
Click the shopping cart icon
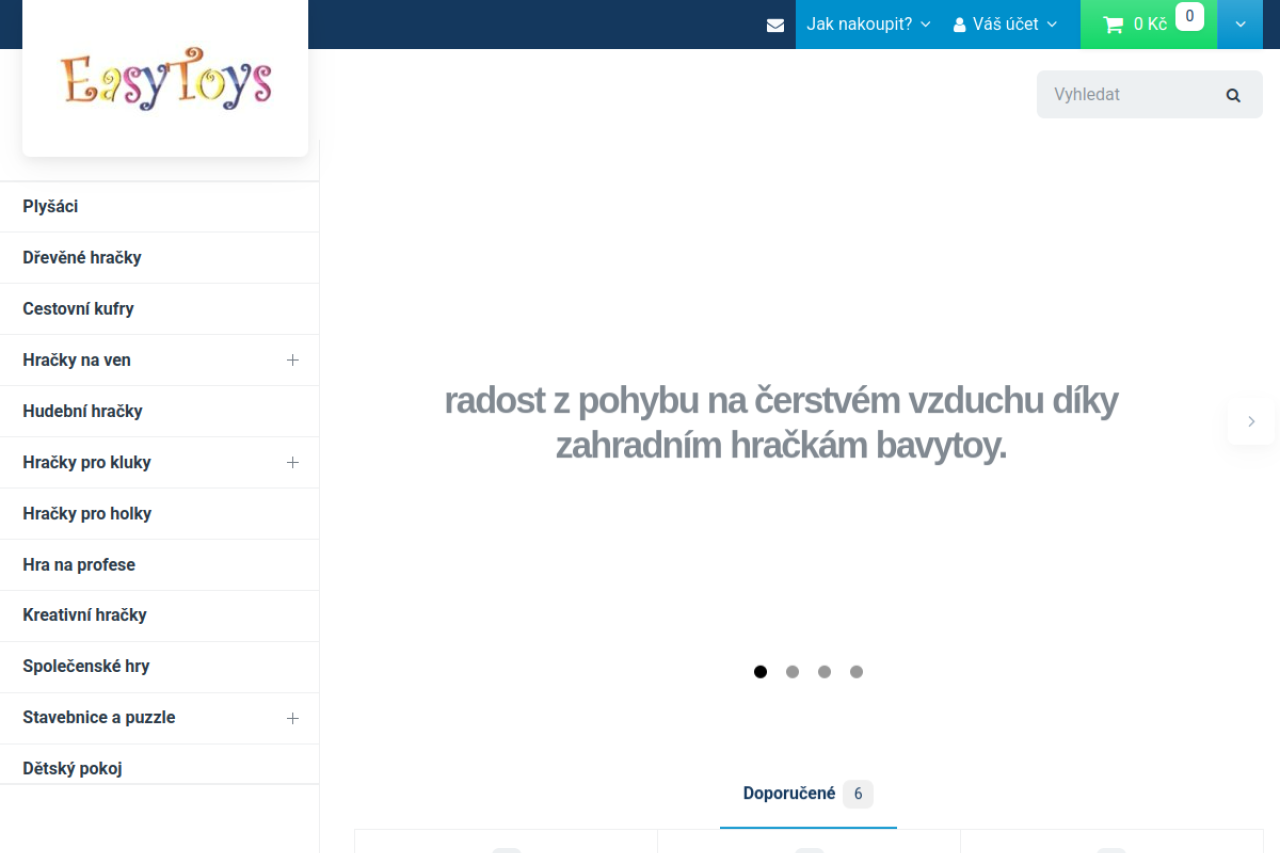[1113, 25]
